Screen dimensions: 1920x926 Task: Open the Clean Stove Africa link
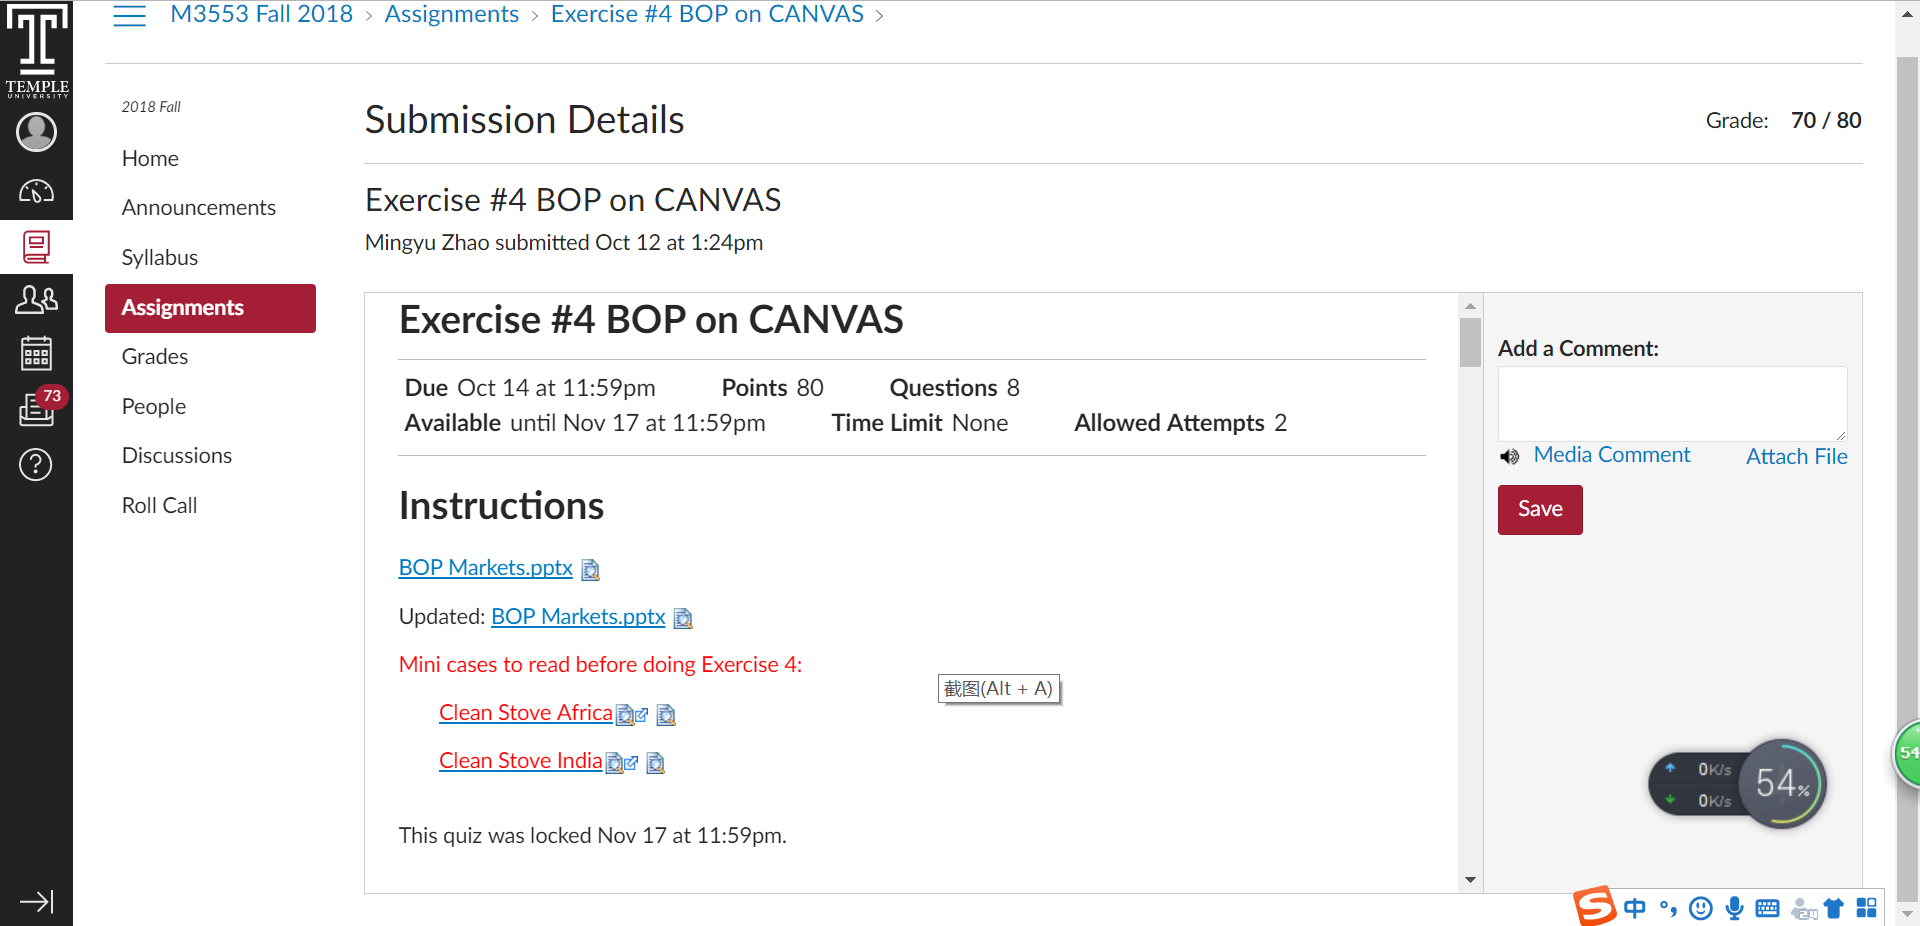click(526, 713)
